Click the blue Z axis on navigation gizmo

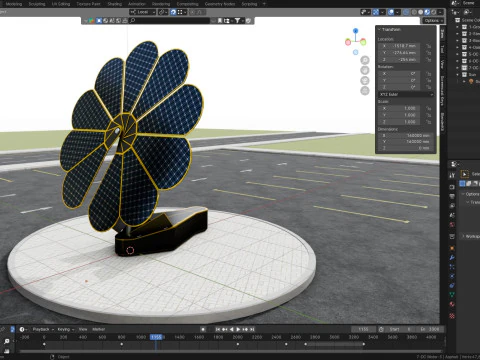pos(356,31)
